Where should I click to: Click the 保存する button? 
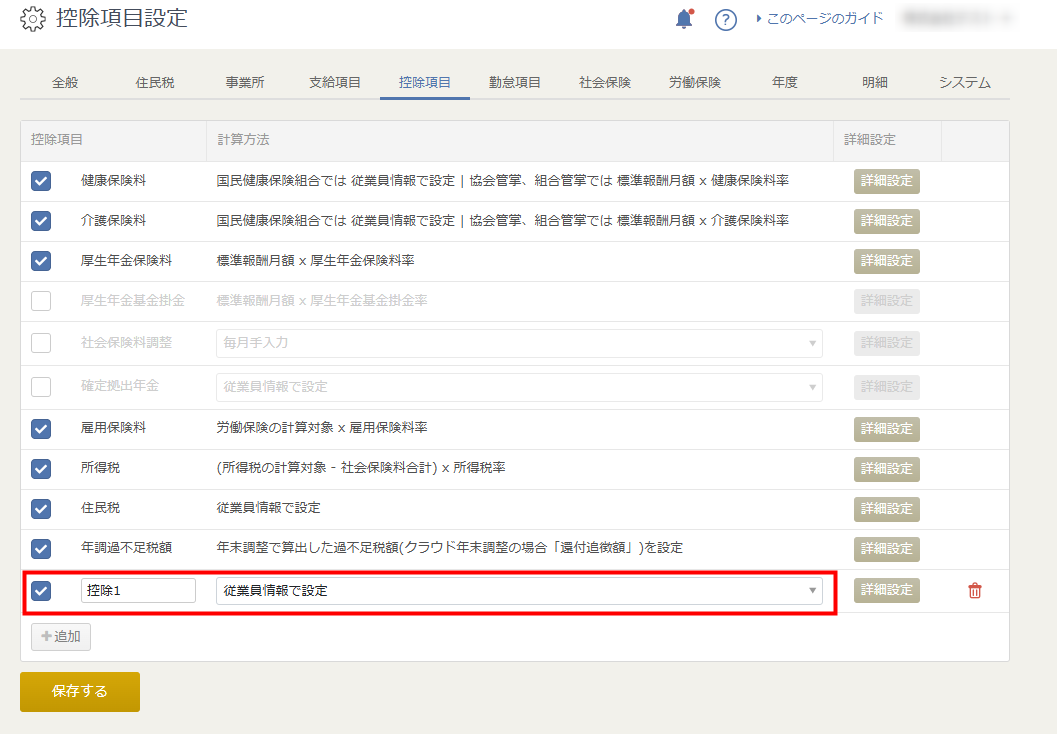80,691
